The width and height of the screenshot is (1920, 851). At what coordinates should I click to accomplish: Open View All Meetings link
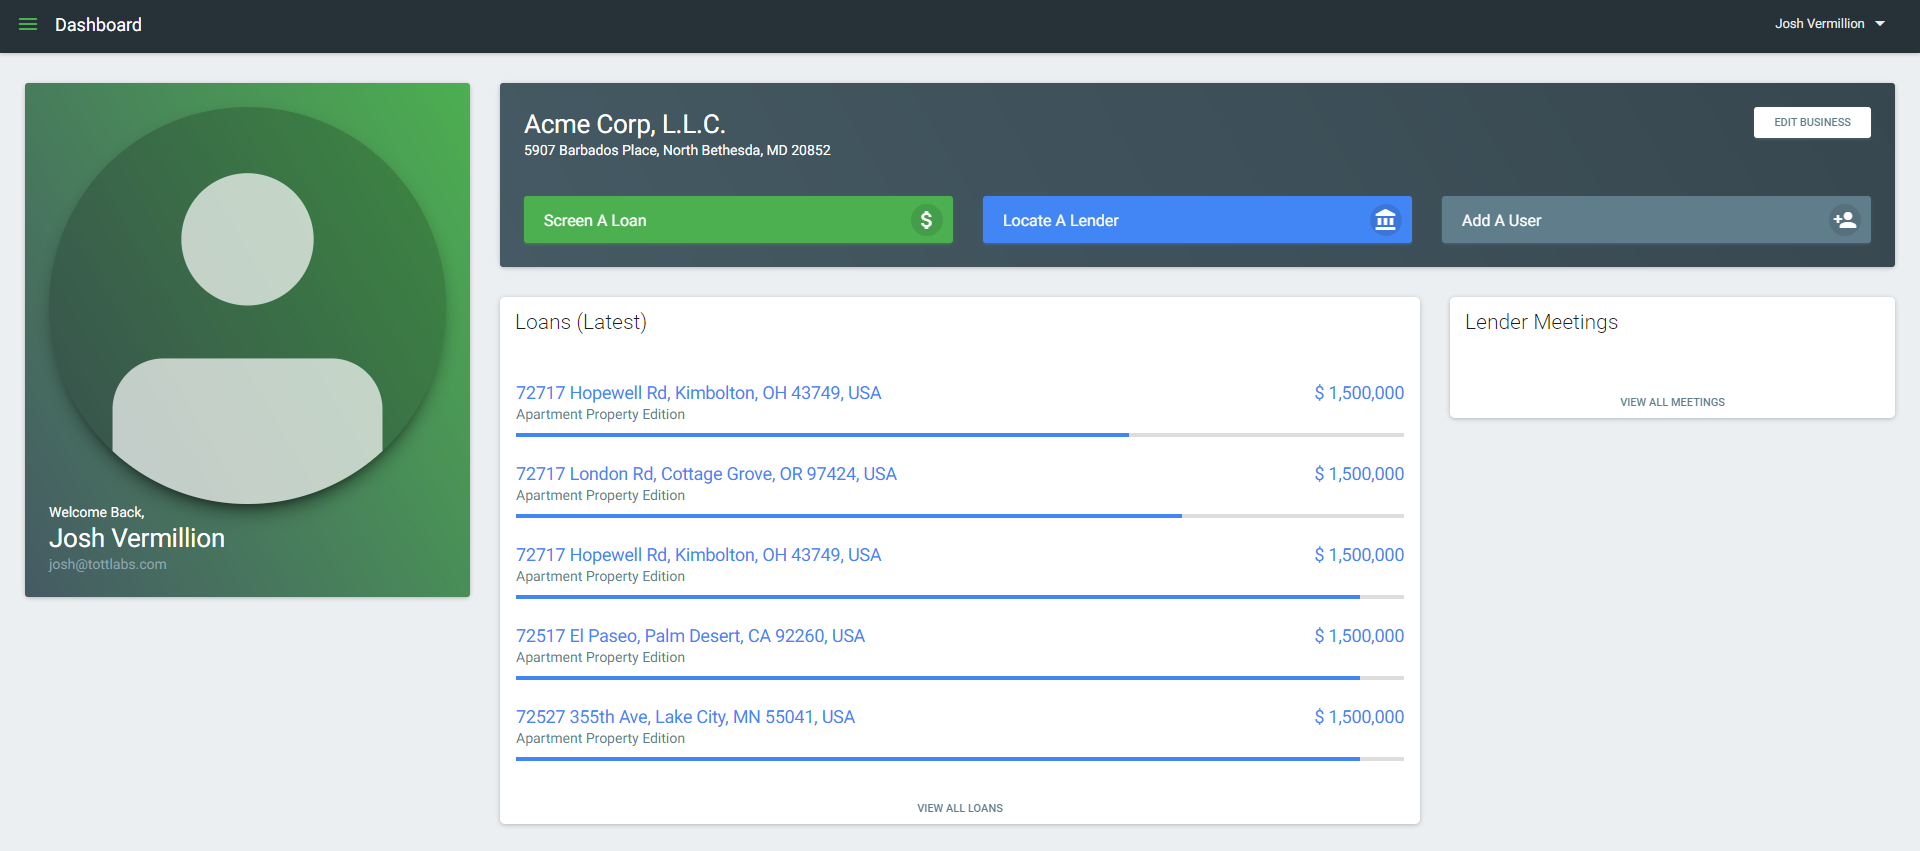click(1672, 402)
